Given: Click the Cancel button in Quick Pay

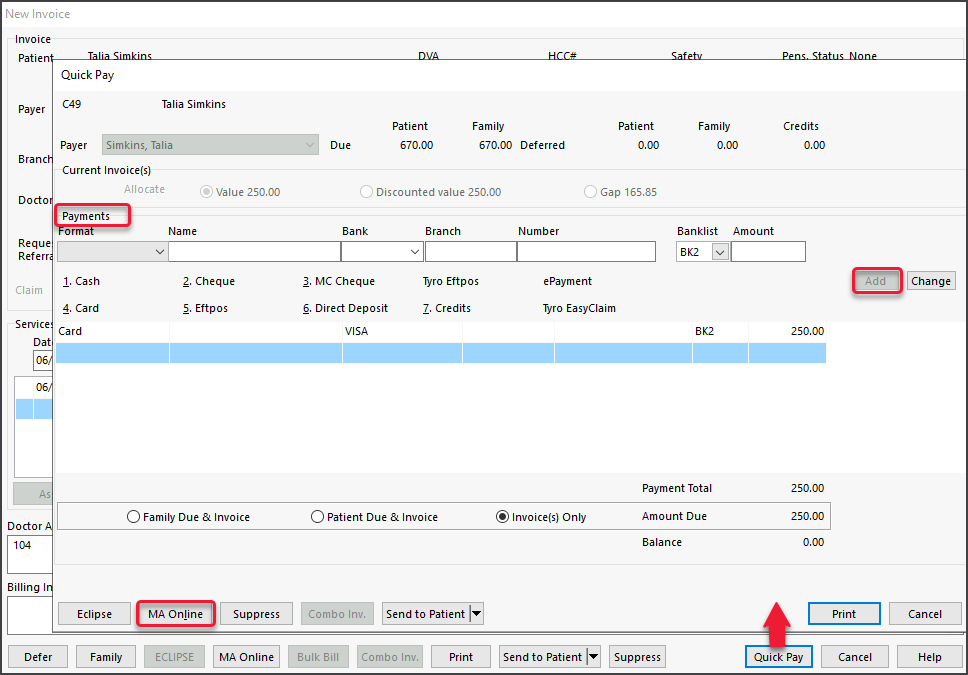Looking at the screenshot, I should pyautogui.click(x=925, y=614).
